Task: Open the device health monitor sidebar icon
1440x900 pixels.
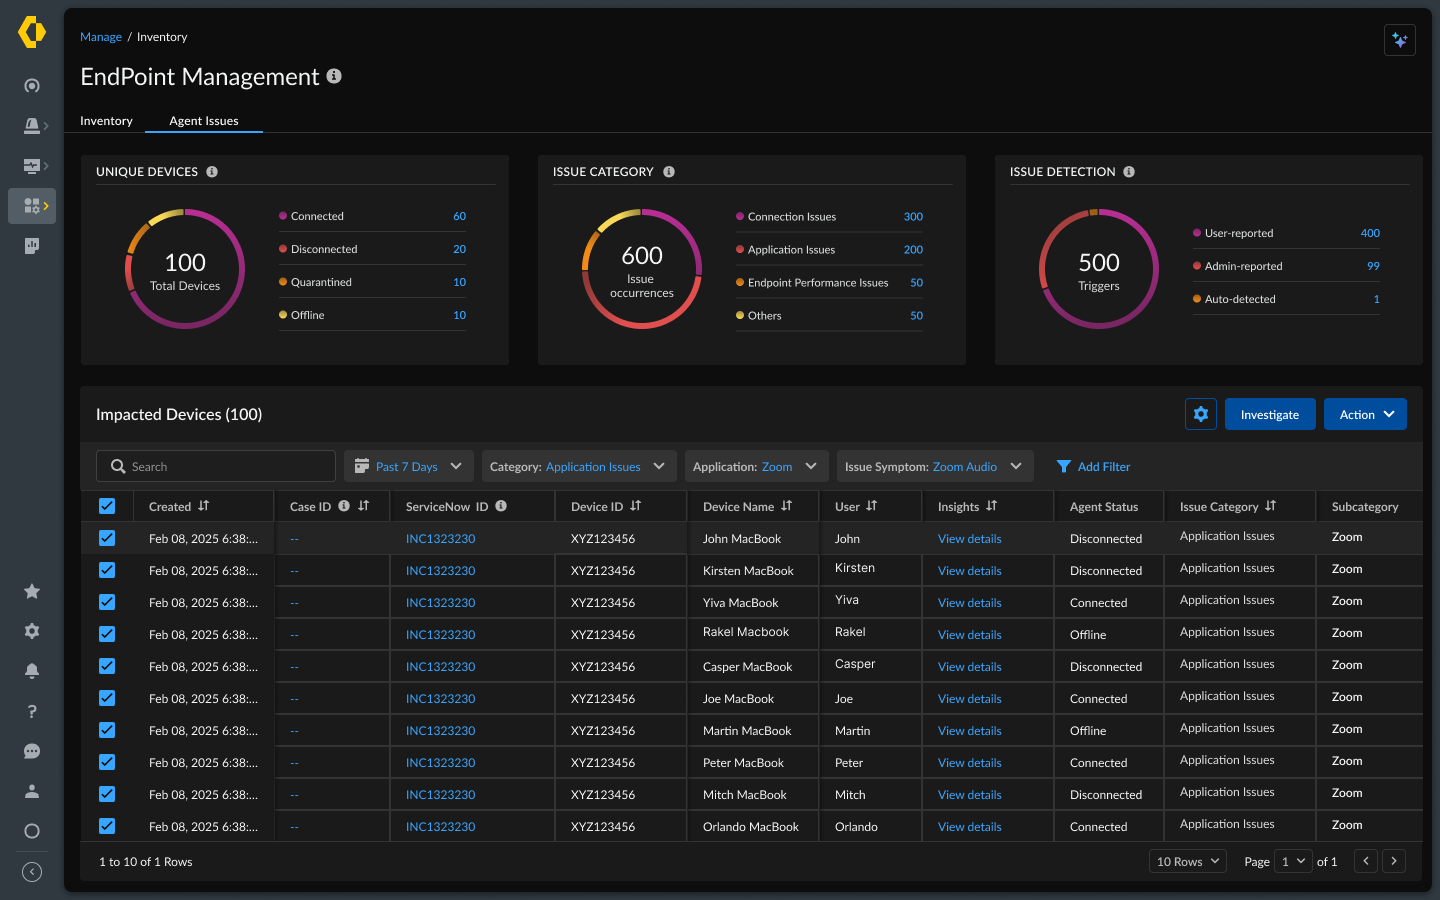Action: pos(32,166)
